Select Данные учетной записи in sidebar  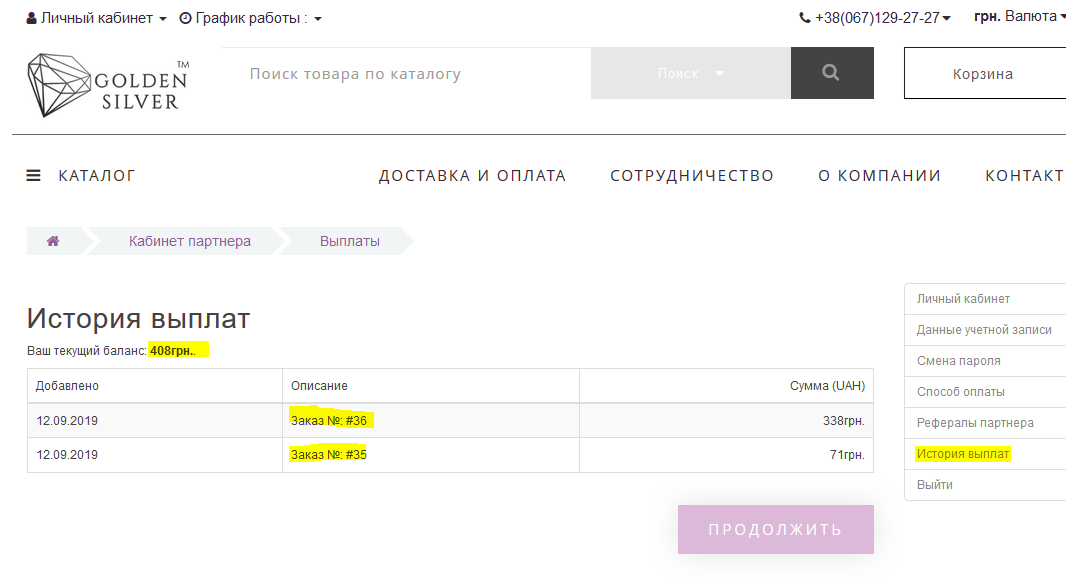click(x=983, y=330)
